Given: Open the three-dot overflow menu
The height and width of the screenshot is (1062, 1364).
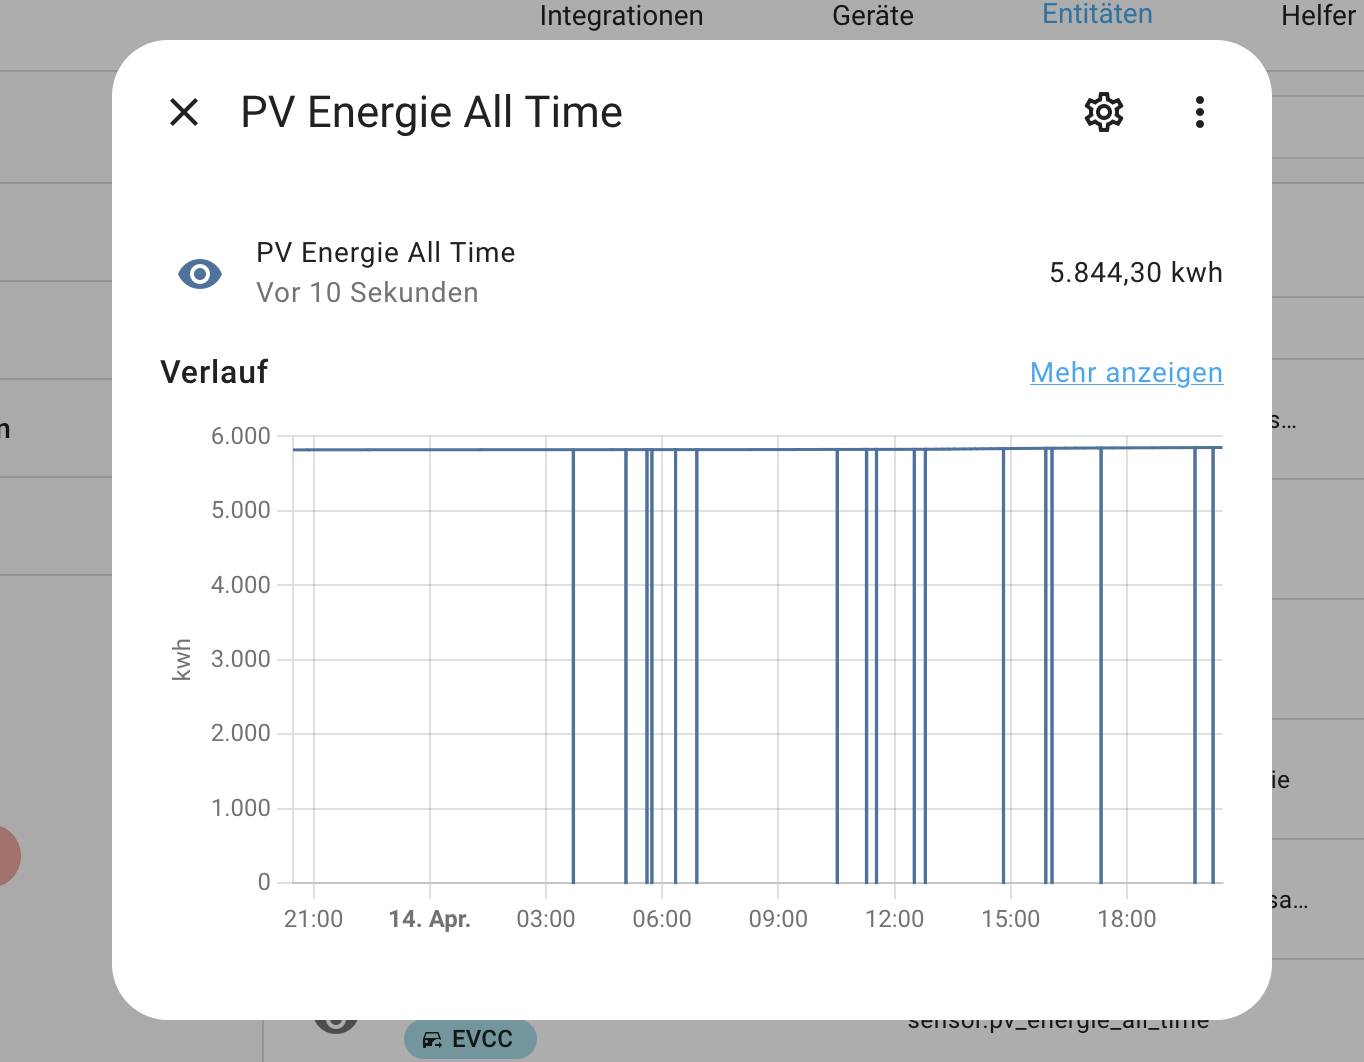Looking at the screenshot, I should point(1199,112).
